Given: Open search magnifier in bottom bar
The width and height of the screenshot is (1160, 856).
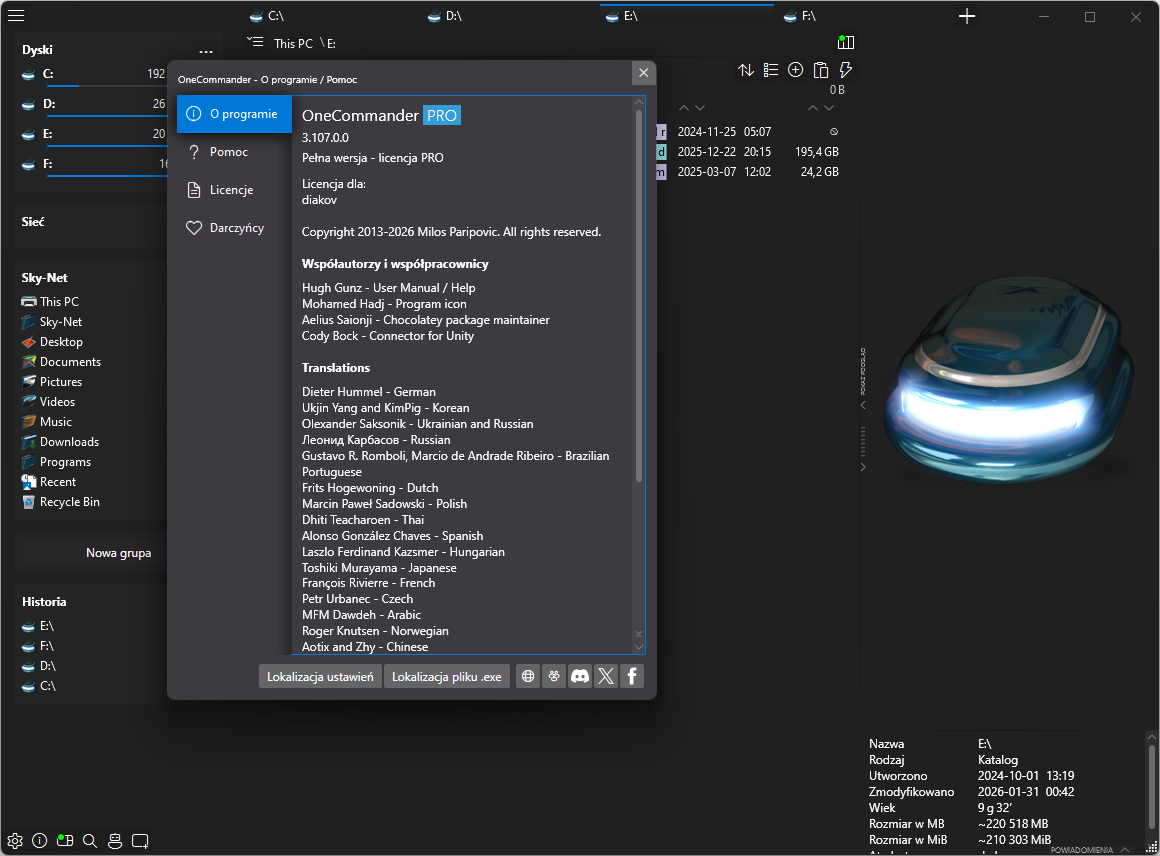Looking at the screenshot, I should point(90,840).
